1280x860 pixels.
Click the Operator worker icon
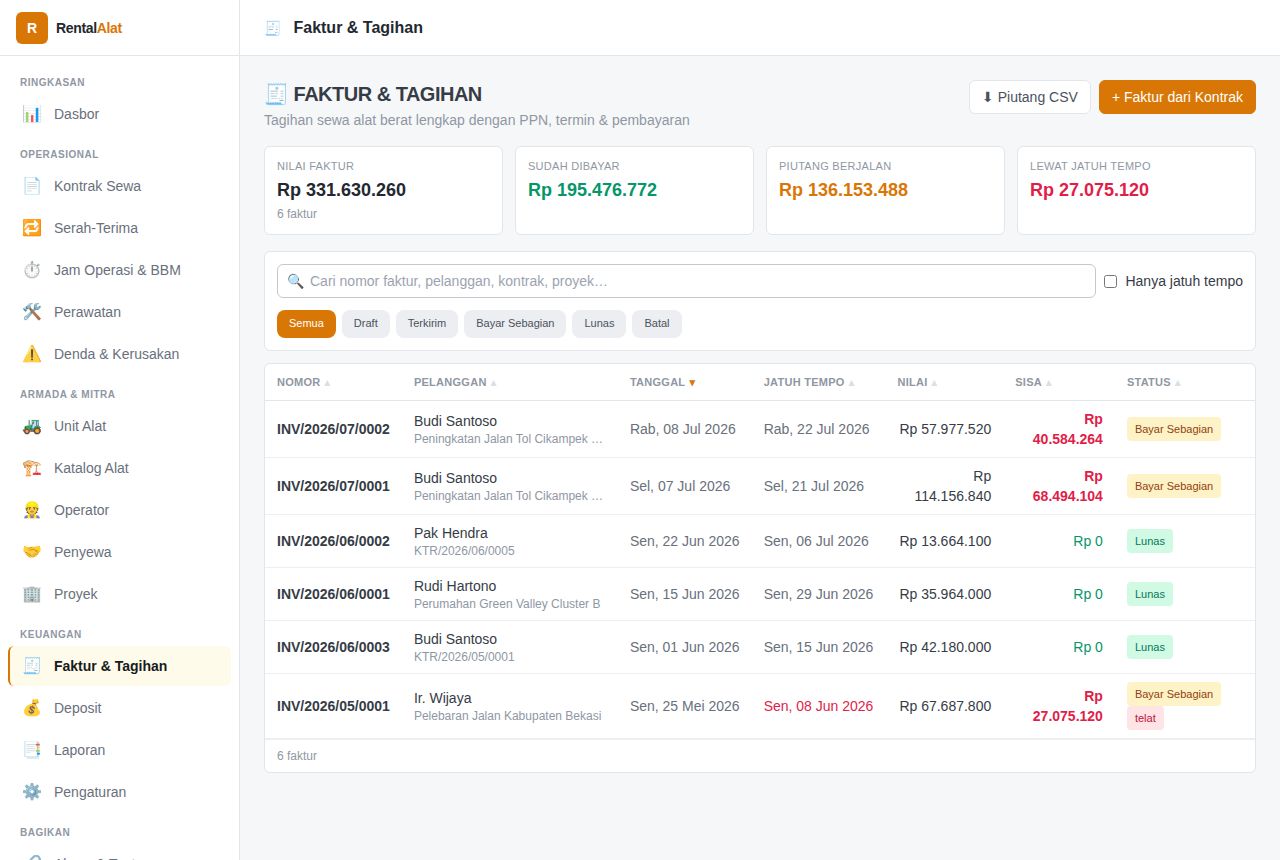pyautogui.click(x=32, y=510)
